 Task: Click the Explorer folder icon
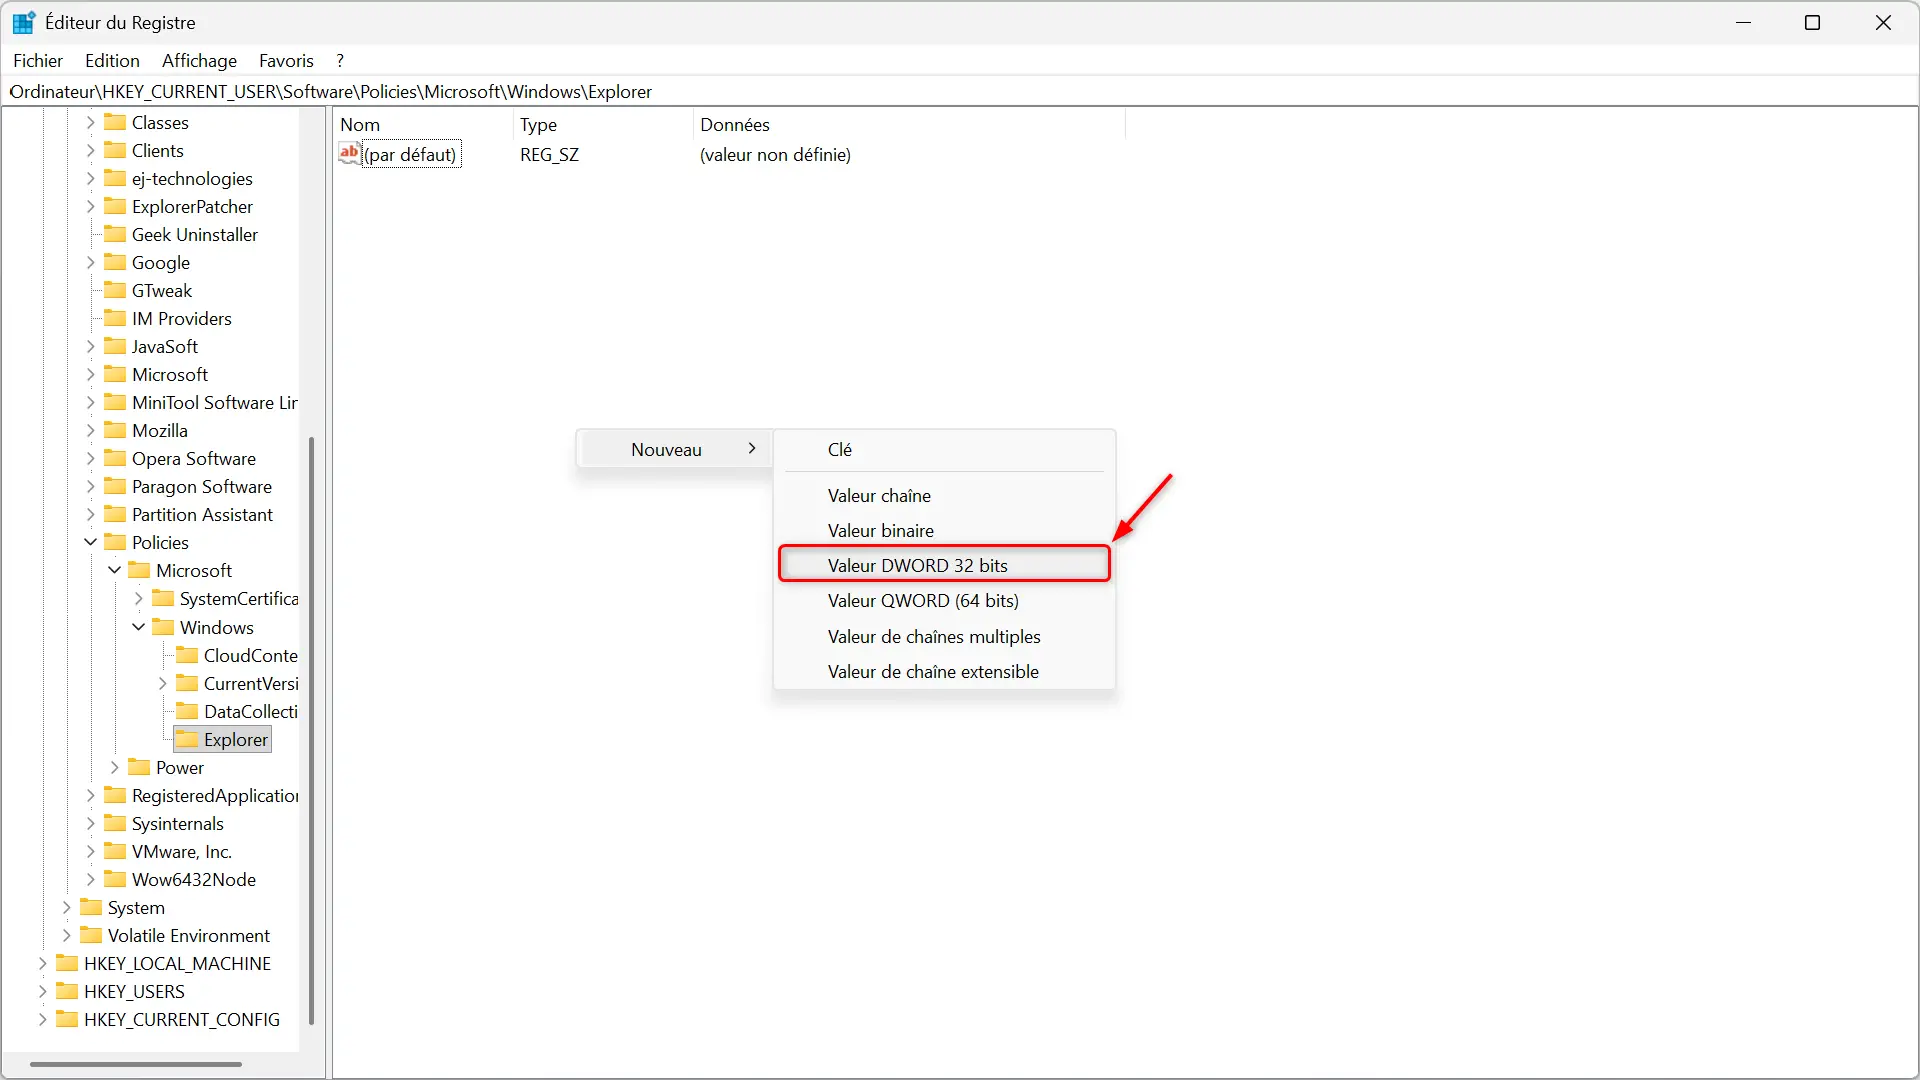coord(187,739)
